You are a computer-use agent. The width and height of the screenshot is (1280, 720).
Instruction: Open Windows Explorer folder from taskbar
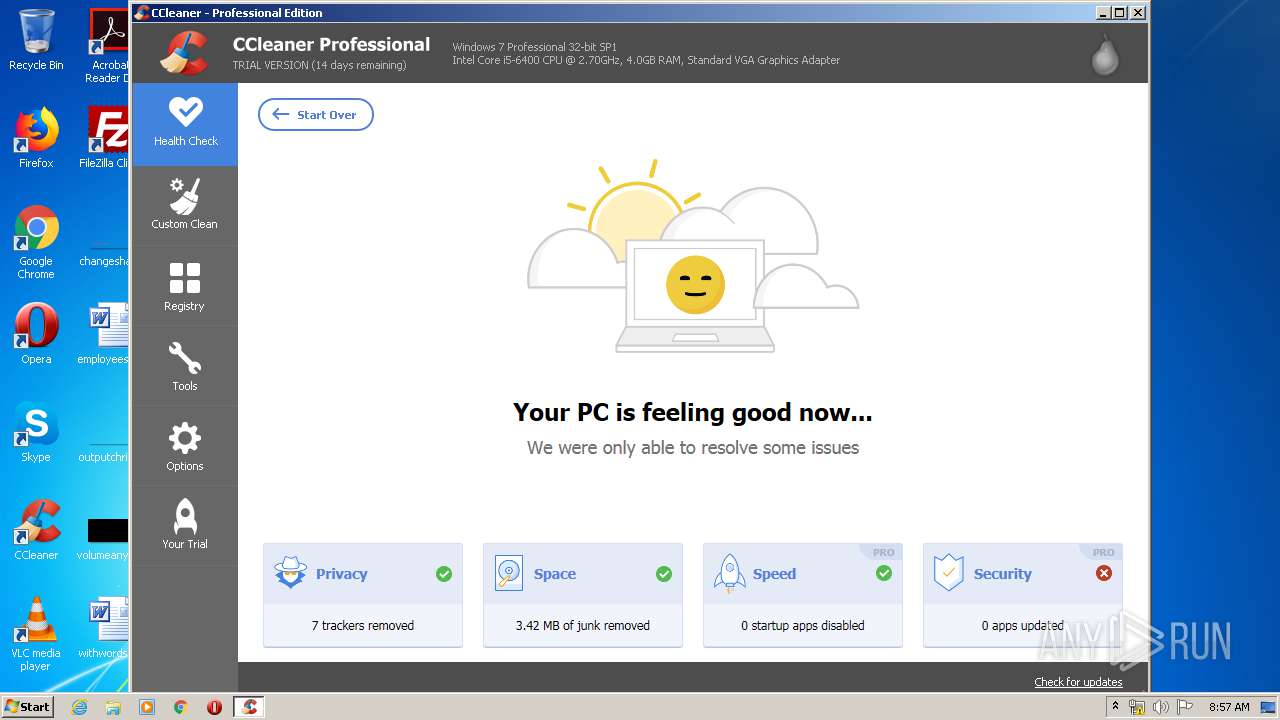113,707
